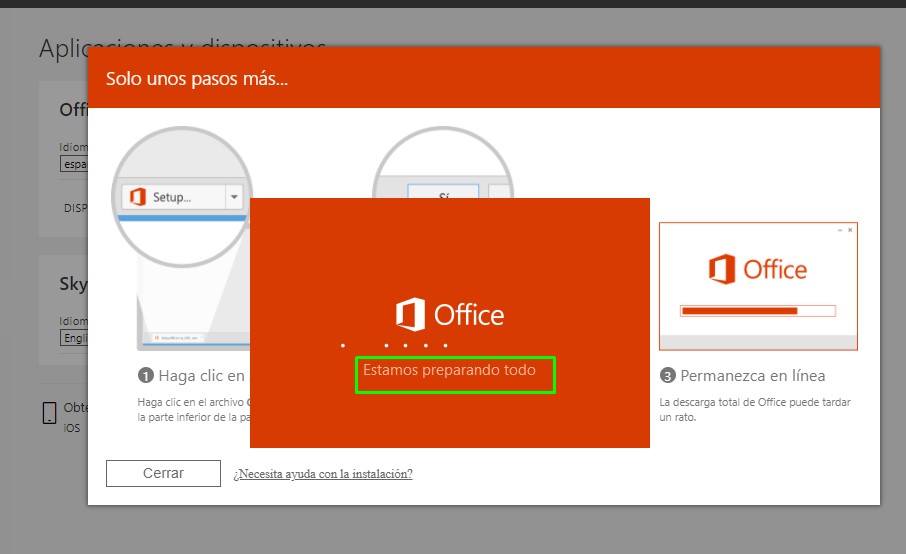Click the 'Solo unos pasos más...' header
This screenshot has width=906, height=554.
point(197,78)
